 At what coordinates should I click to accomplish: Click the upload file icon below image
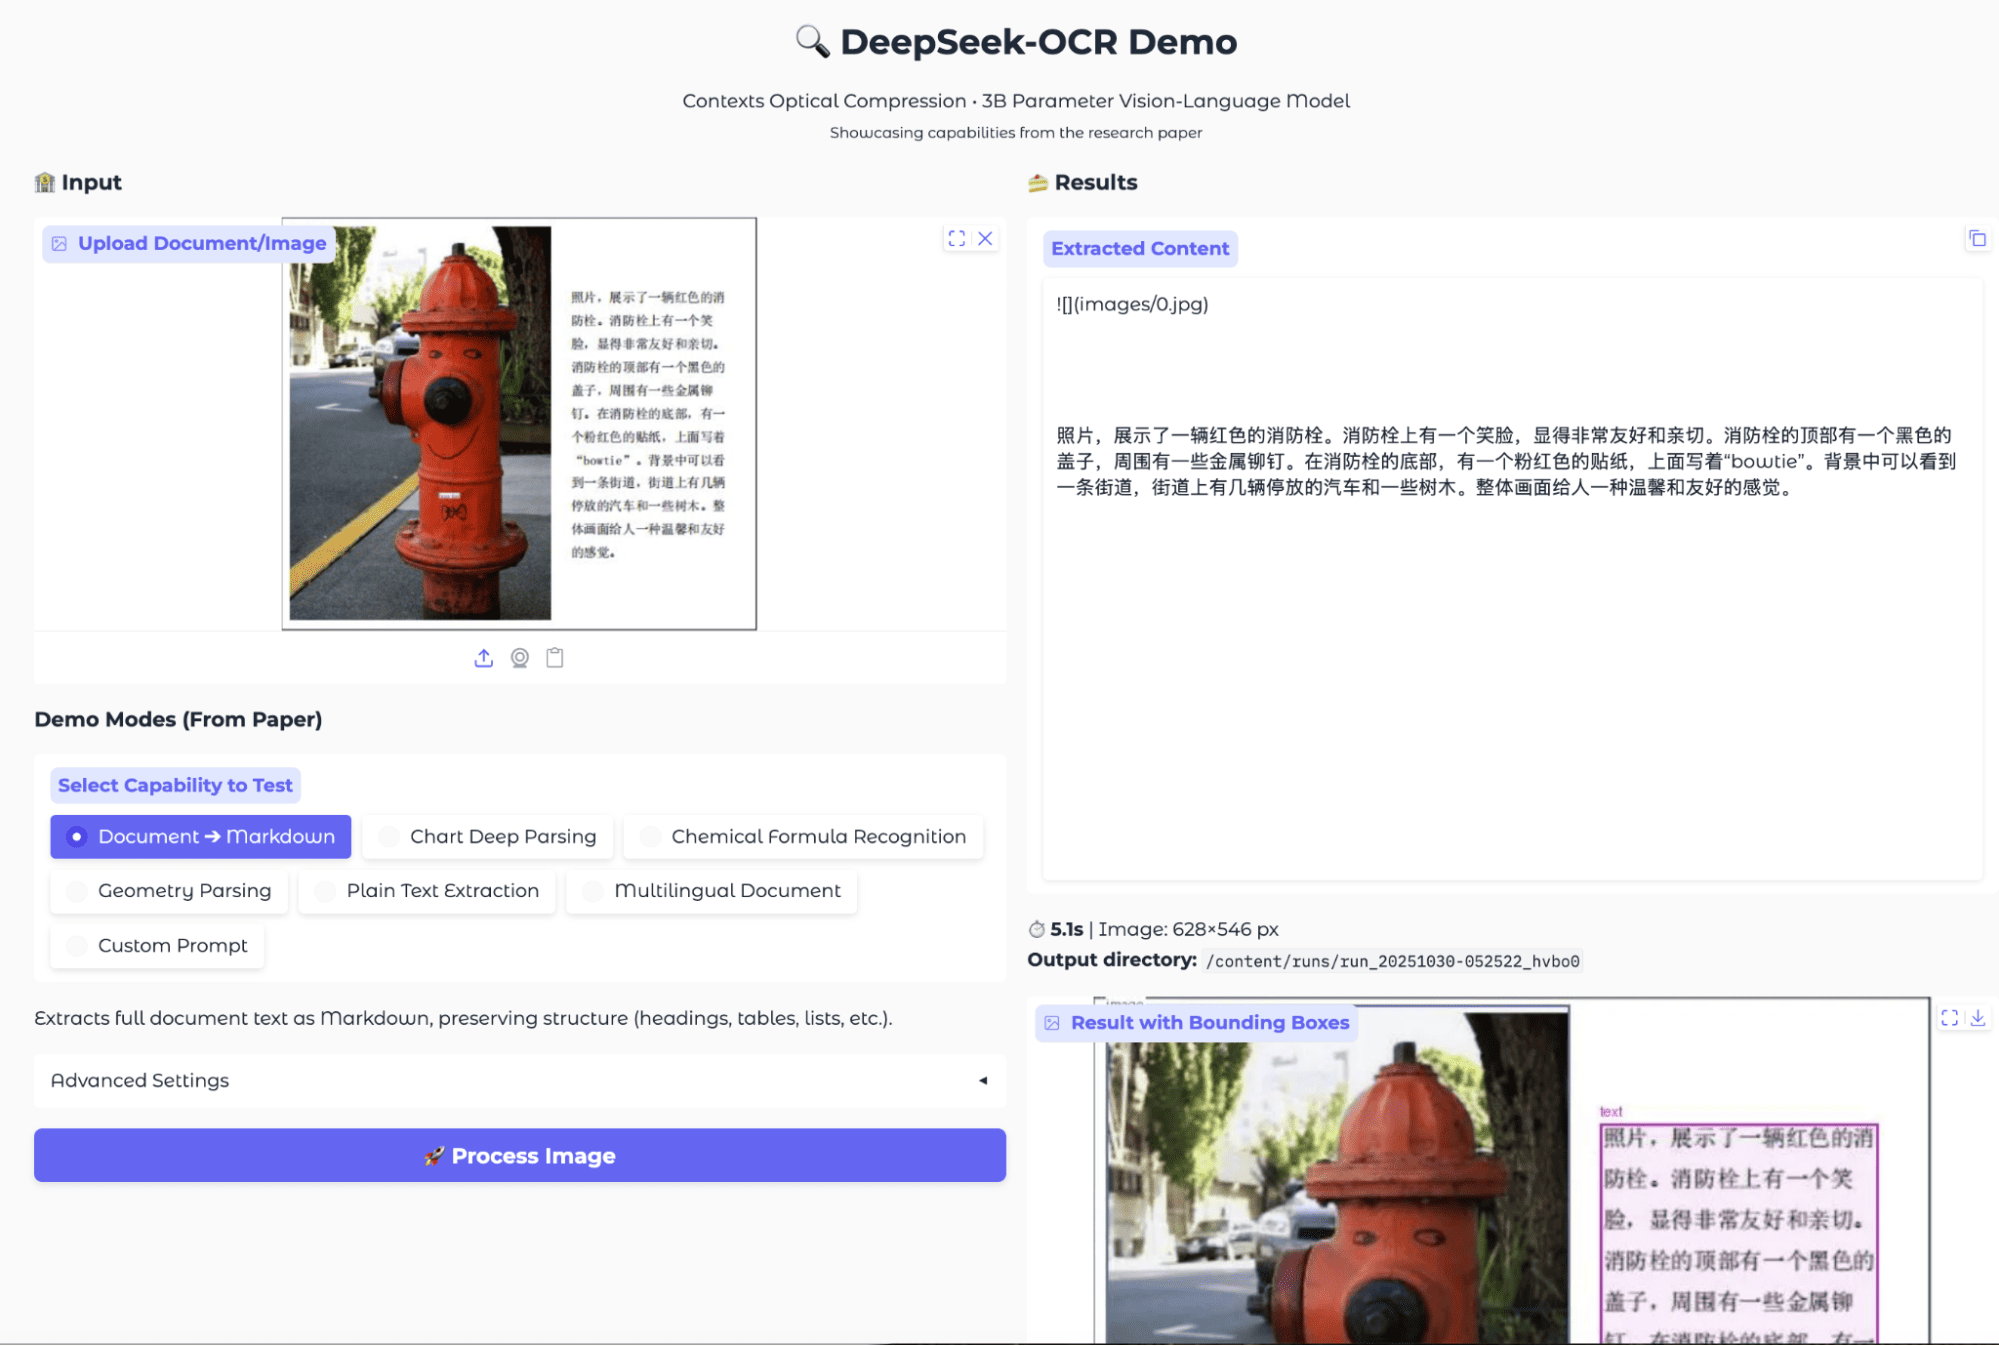[x=483, y=658]
